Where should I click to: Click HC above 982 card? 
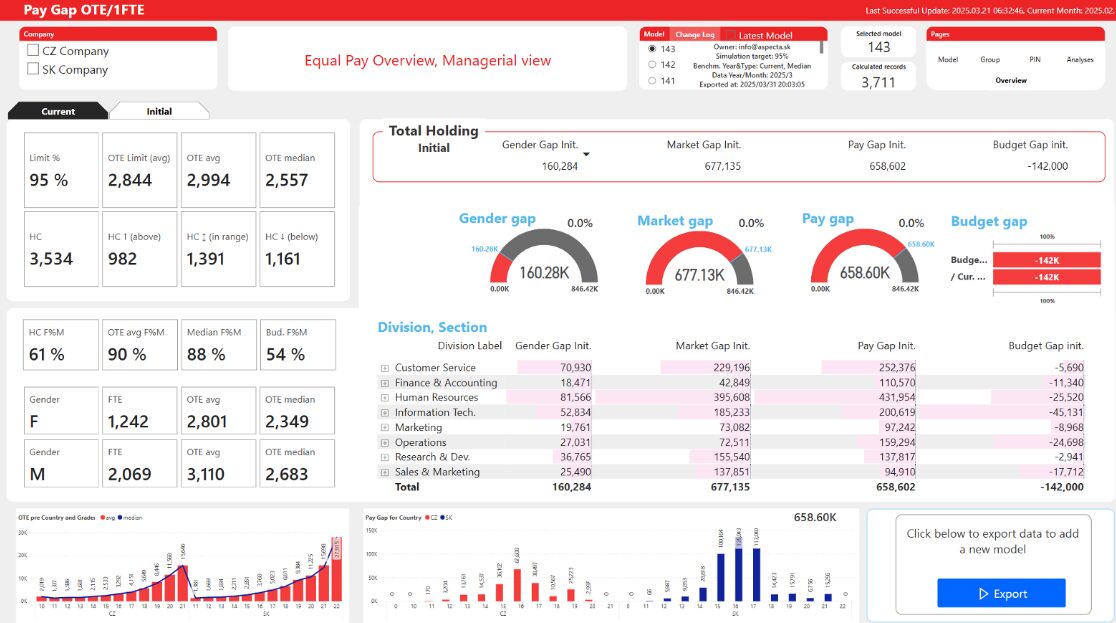tap(140, 249)
